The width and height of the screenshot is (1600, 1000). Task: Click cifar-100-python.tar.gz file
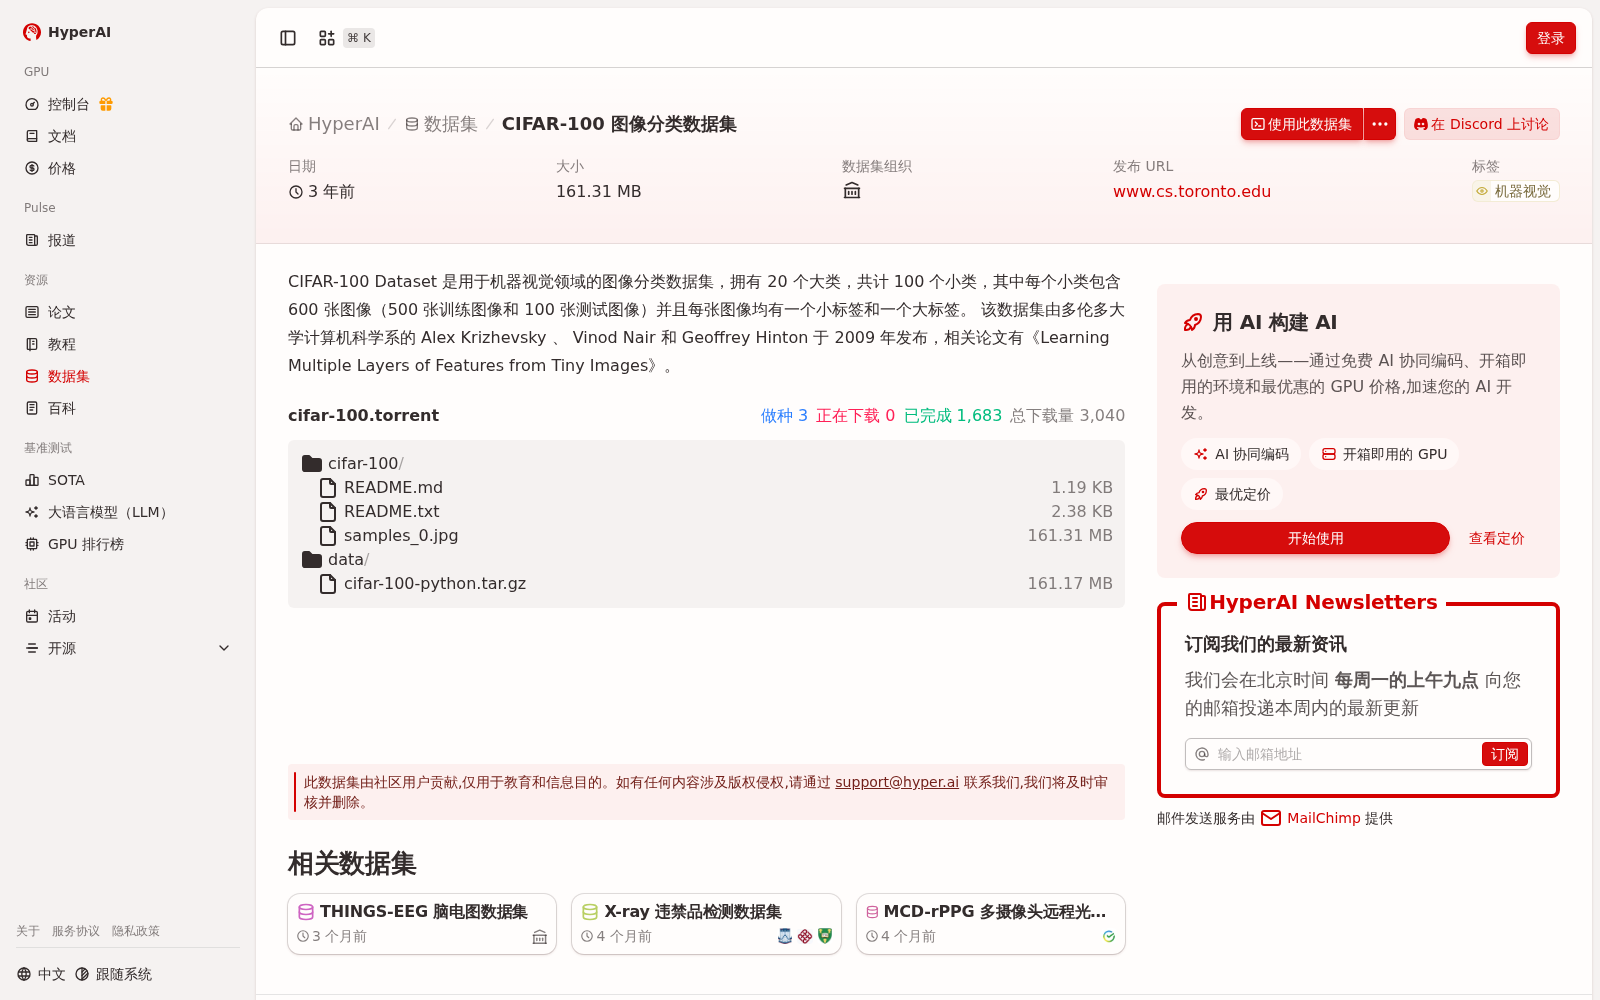click(423, 583)
